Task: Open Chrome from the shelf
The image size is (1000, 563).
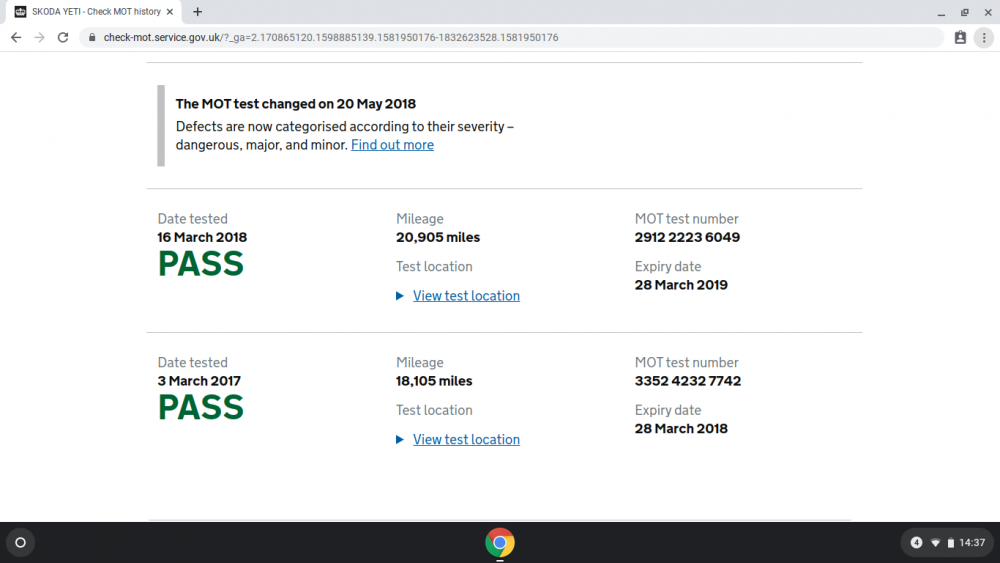Action: click(x=500, y=543)
